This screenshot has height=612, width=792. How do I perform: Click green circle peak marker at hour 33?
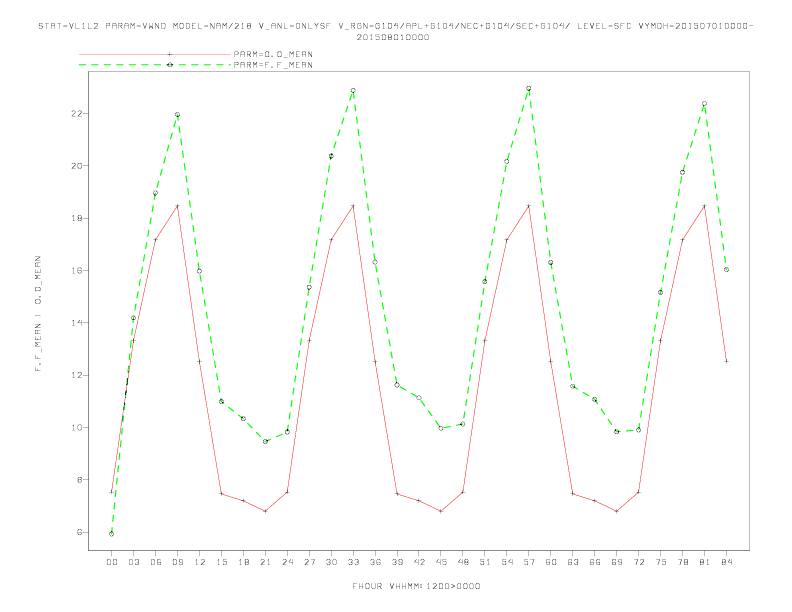(x=353, y=90)
